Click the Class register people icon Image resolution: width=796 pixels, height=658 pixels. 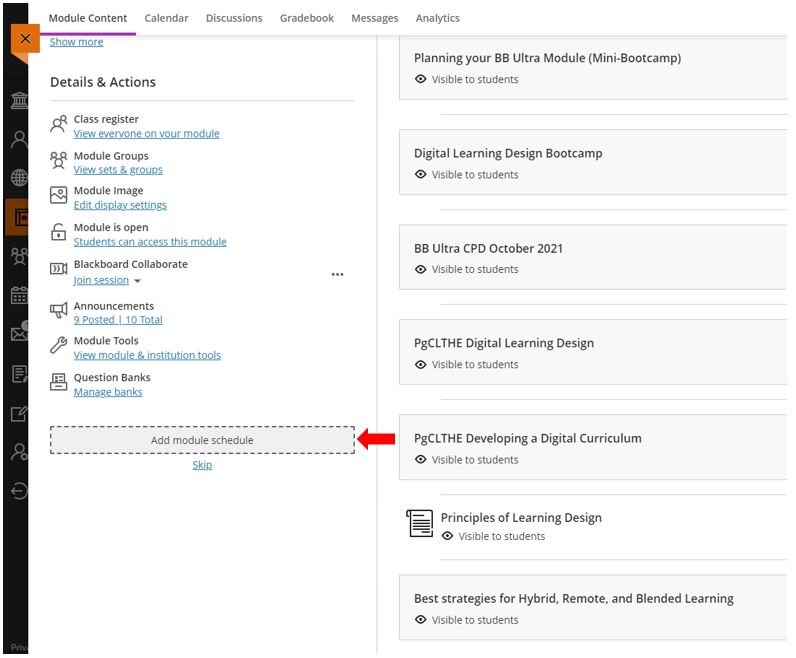click(x=58, y=124)
